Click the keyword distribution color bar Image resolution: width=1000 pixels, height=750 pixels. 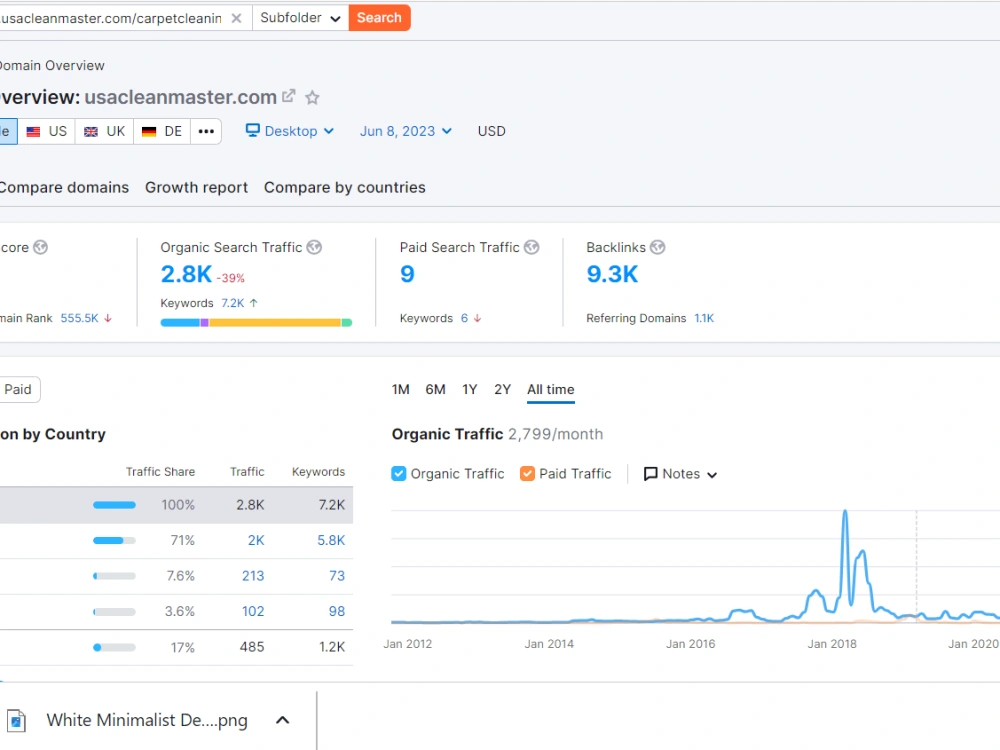[256, 323]
